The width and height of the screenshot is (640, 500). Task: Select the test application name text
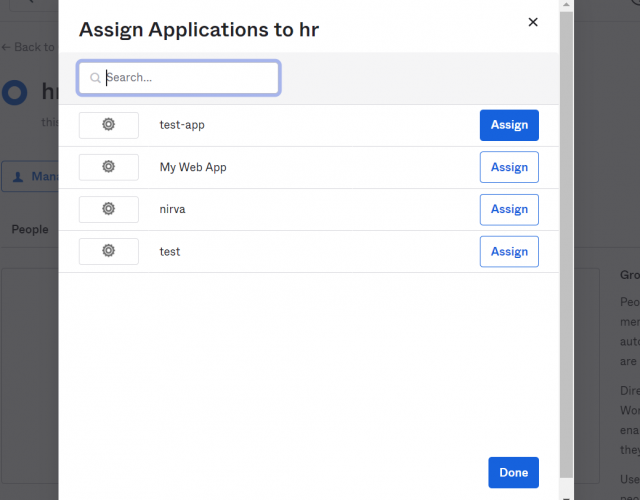170,251
